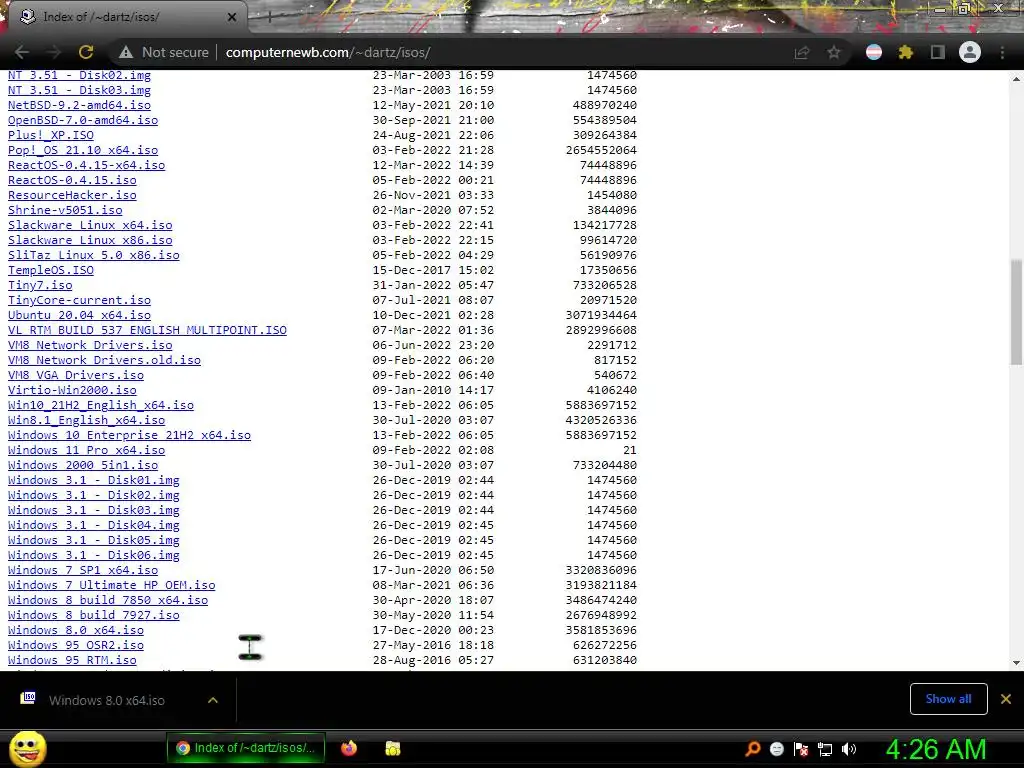Download Windows 8.0 x64.iso from list
This screenshot has width=1024, height=768.
[76, 631]
